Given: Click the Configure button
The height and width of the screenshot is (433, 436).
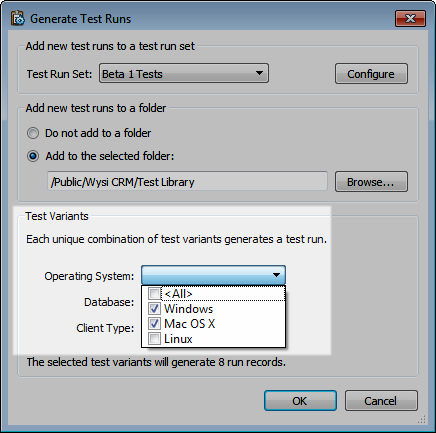Looking at the screenshot, I should pos(371,74).
